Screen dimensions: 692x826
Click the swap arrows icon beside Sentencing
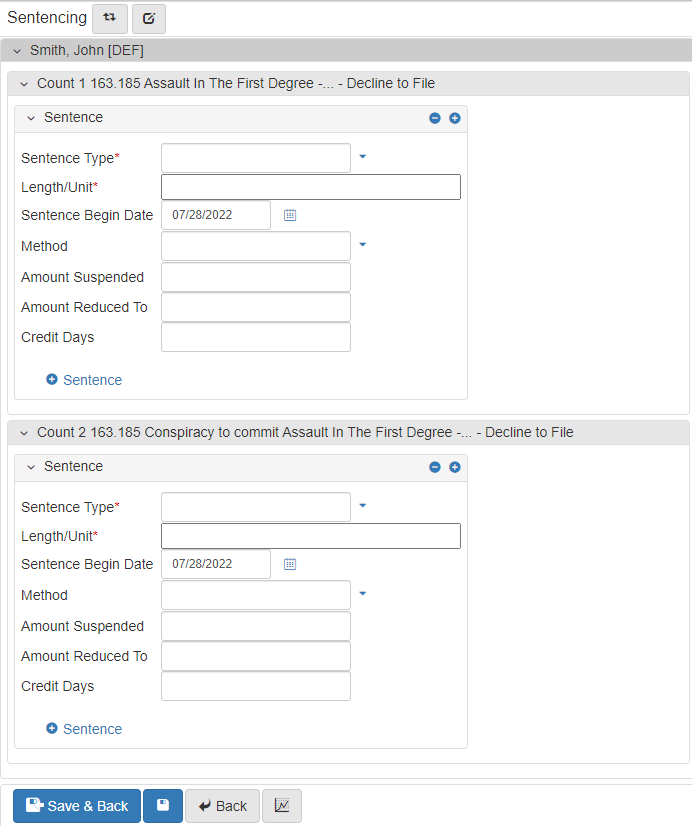click(x=109, y=18)
